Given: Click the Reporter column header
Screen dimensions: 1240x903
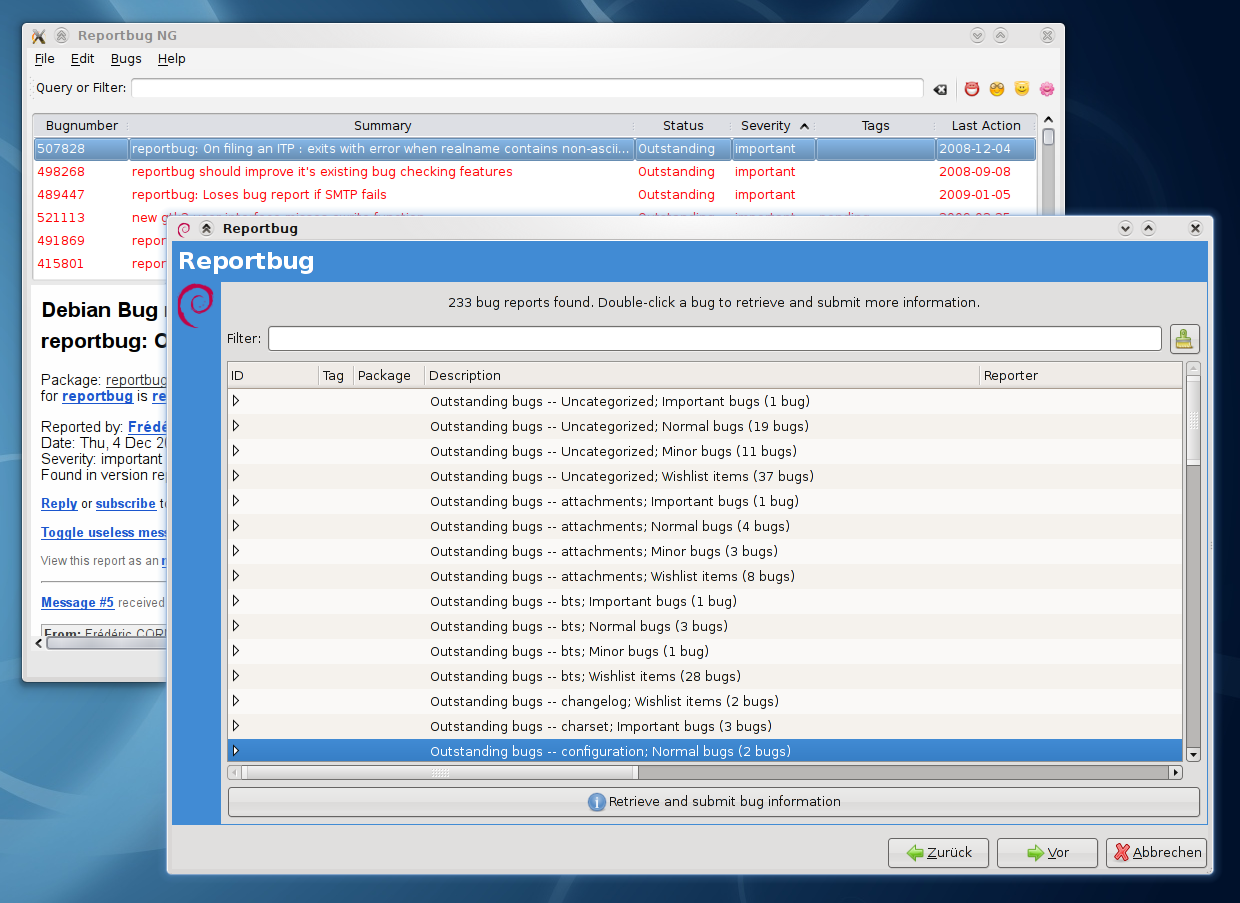Looking at the screenshot, I should [x=1080, y=376].
